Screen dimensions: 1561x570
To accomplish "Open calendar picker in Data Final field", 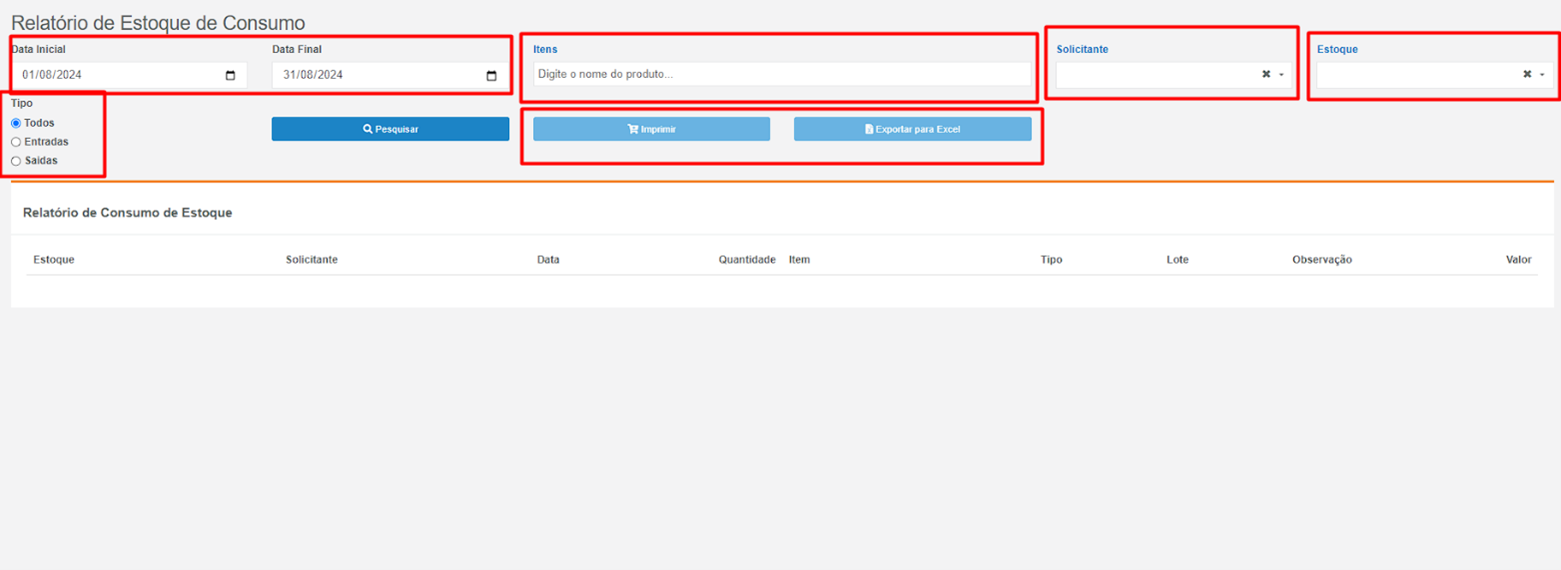I will 491,75.
